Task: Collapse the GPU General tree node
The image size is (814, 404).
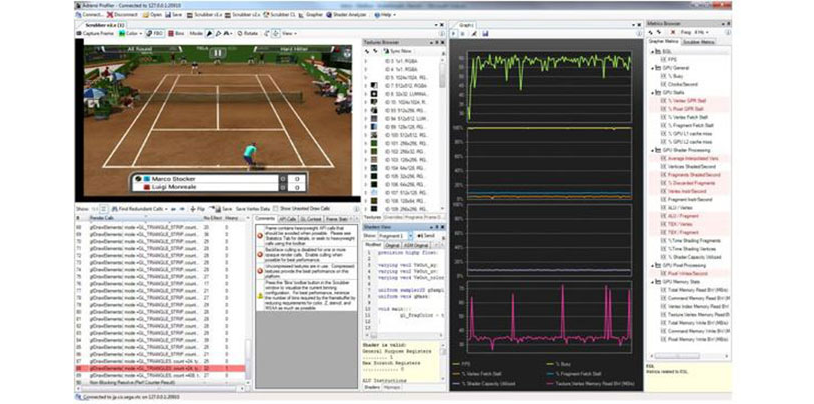Action: 652,68
